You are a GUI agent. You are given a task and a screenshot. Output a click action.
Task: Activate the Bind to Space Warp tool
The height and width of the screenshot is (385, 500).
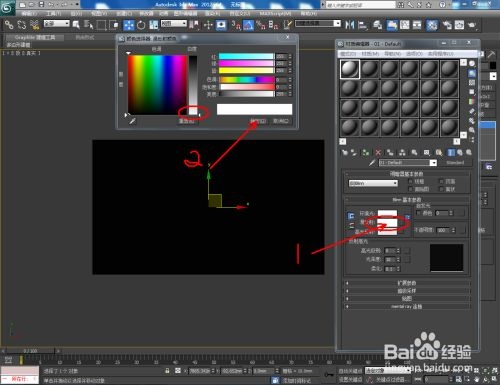point(34,25)
